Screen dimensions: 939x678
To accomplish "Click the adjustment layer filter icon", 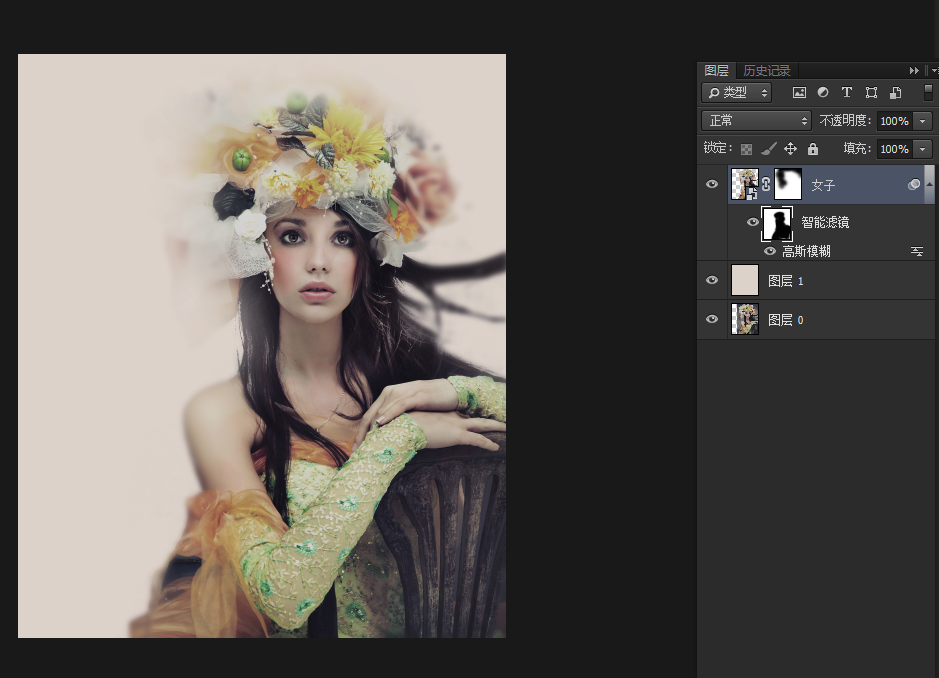I will [x=823, y=92].
